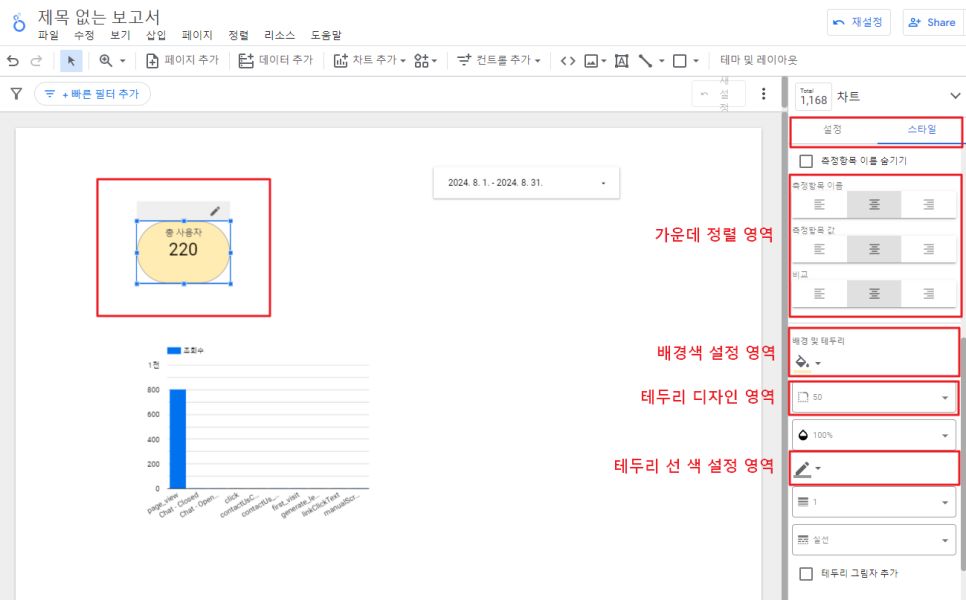The height and width of the screenshot is (600, 966).
Task: Left-align the 측정항목 이름
Action: pyautogui.click(x=819, y=205)
